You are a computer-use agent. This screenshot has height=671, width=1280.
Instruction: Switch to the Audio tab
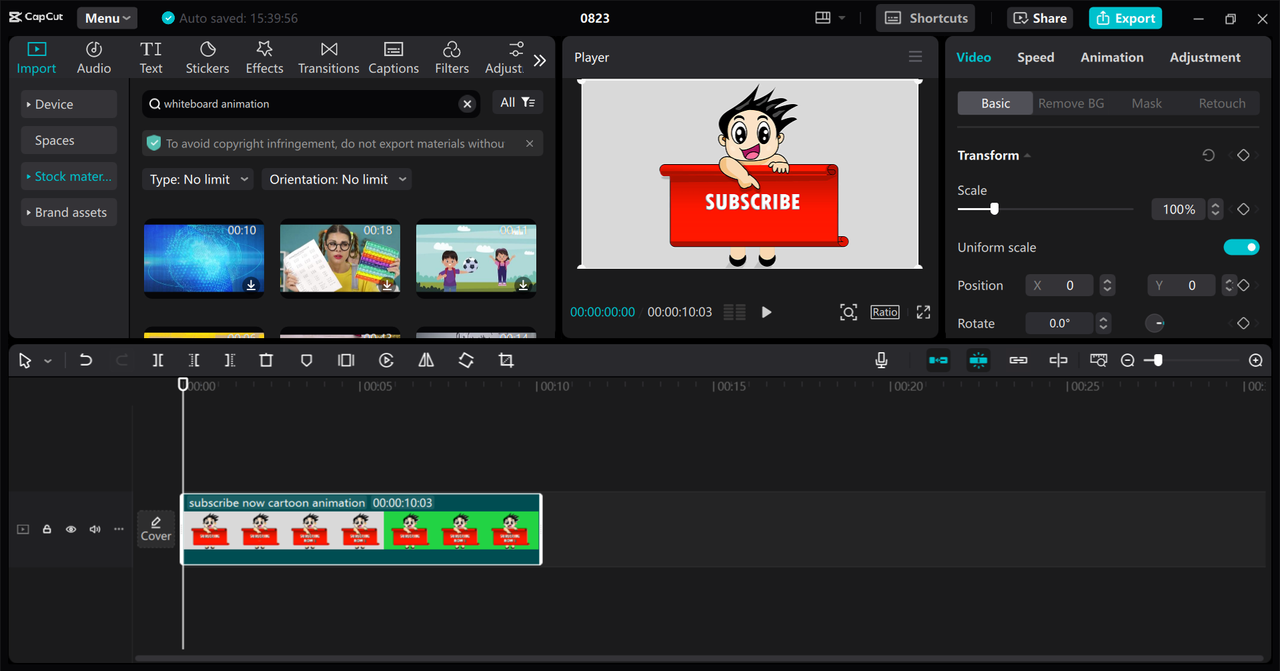94,57
